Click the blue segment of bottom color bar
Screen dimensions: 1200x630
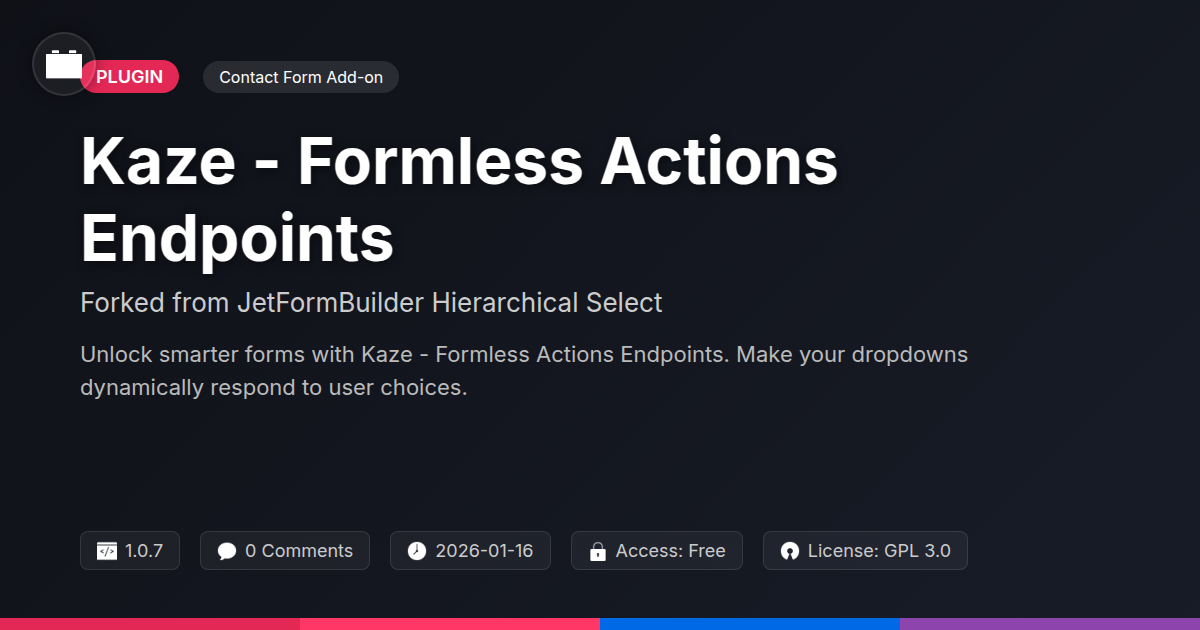[x=750, y=623]
